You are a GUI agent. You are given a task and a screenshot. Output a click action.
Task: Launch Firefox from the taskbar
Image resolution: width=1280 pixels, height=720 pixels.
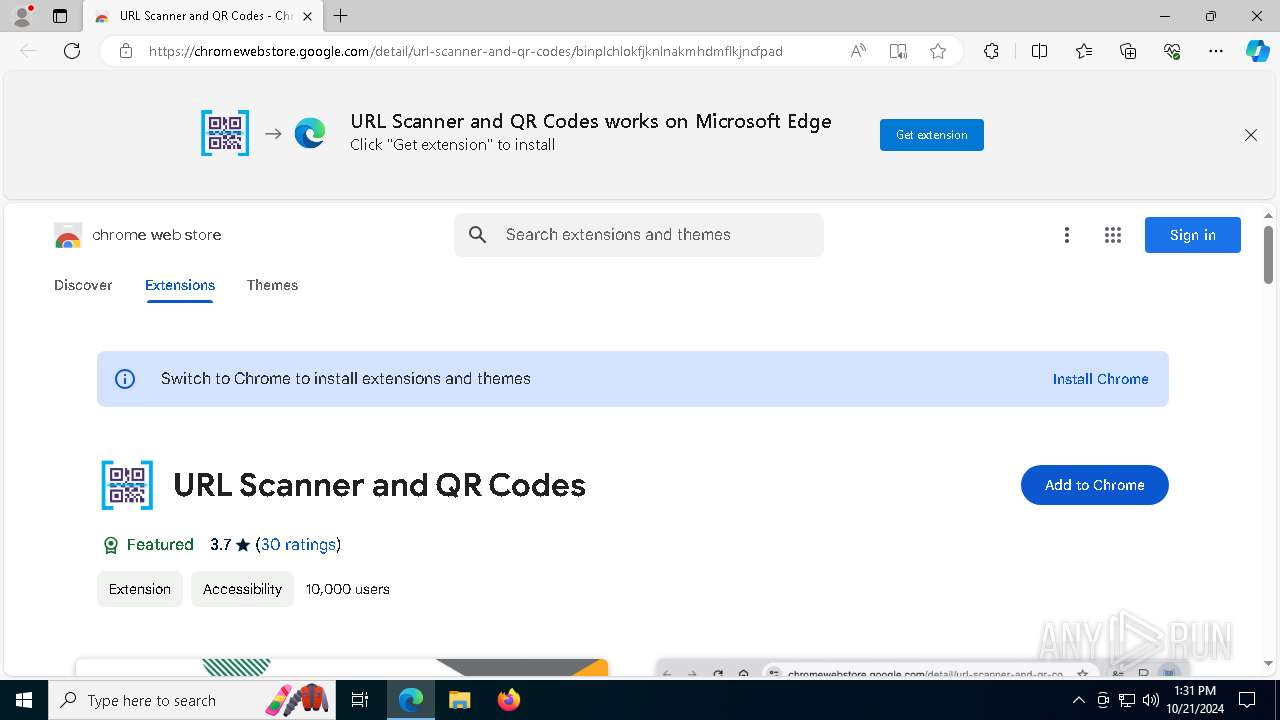pos(508,700)
